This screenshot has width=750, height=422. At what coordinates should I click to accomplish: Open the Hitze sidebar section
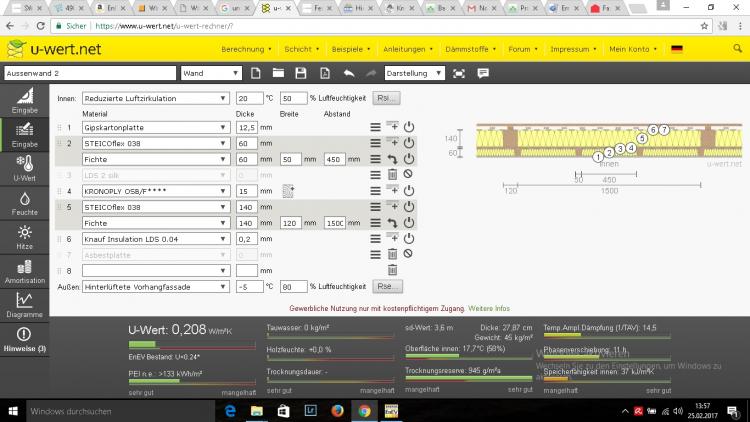[x=22, y=237]
